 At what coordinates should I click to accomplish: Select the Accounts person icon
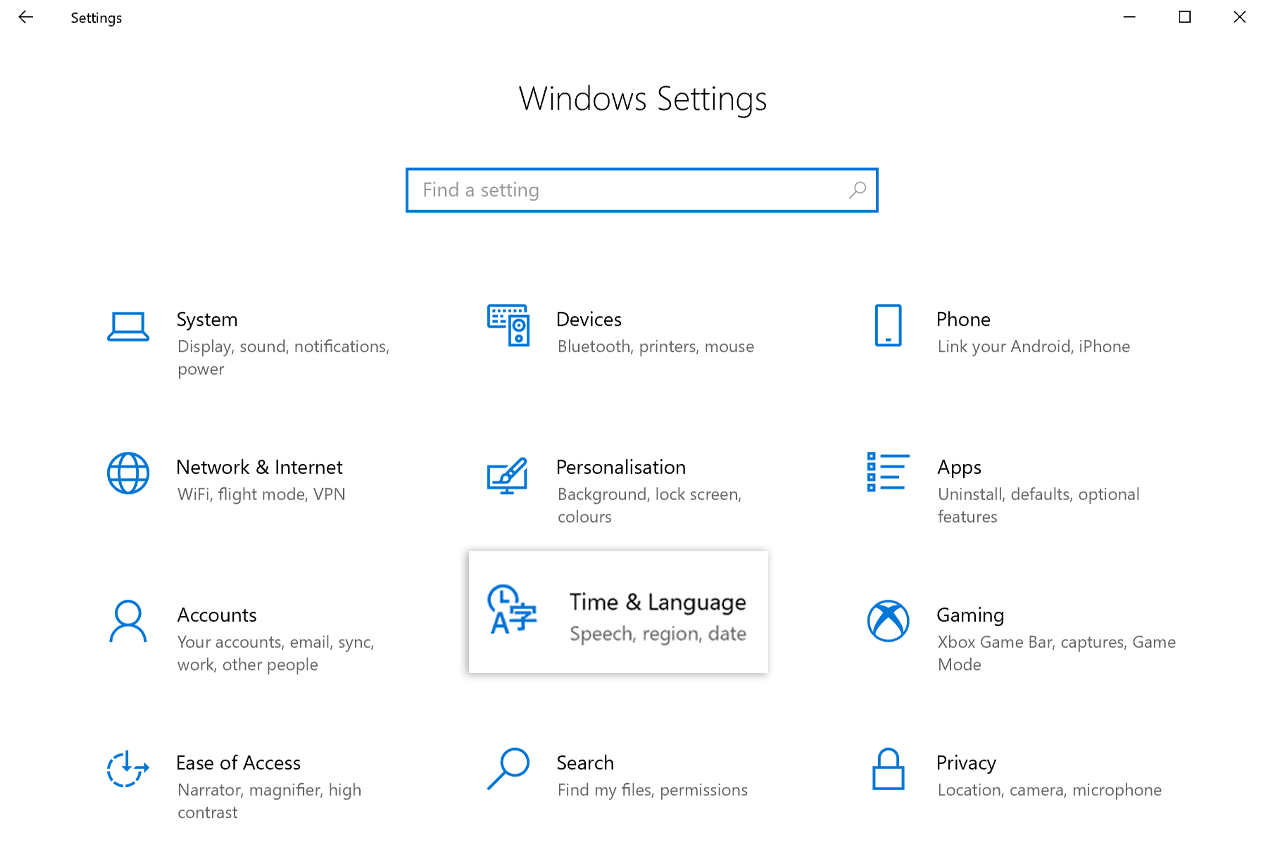coord(128,621)
